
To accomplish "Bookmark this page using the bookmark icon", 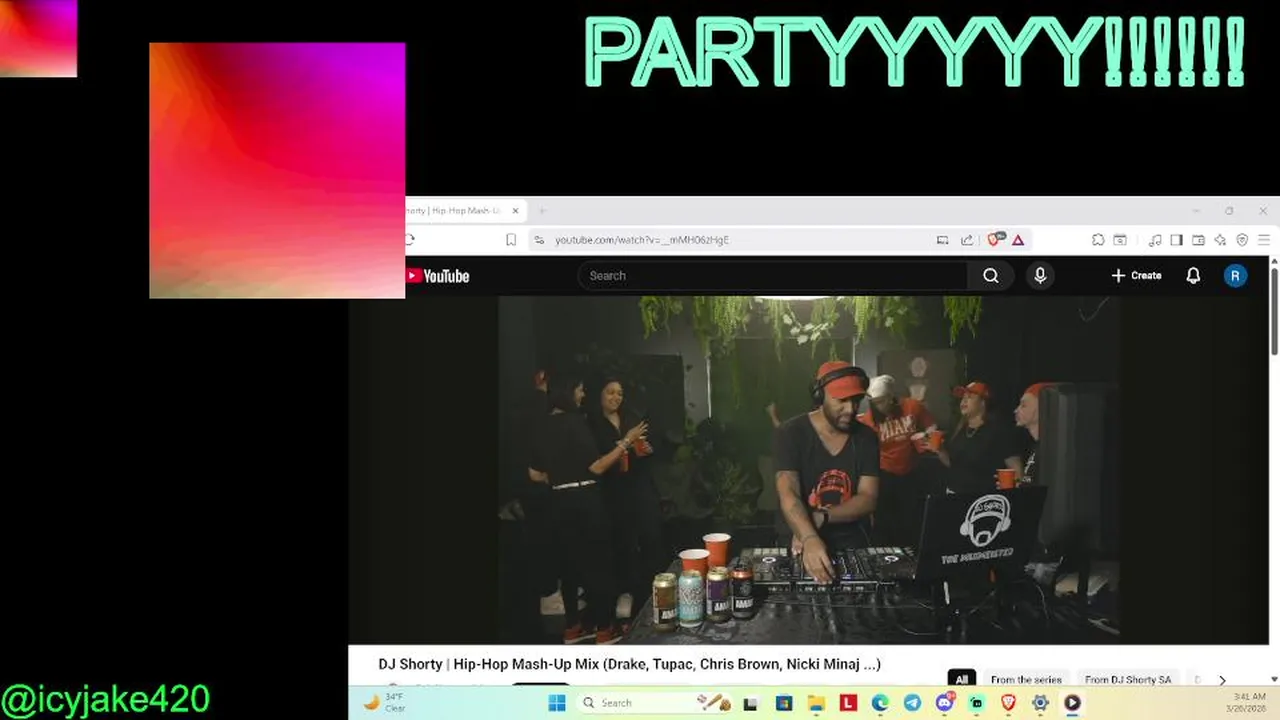I will coord(511,240).
